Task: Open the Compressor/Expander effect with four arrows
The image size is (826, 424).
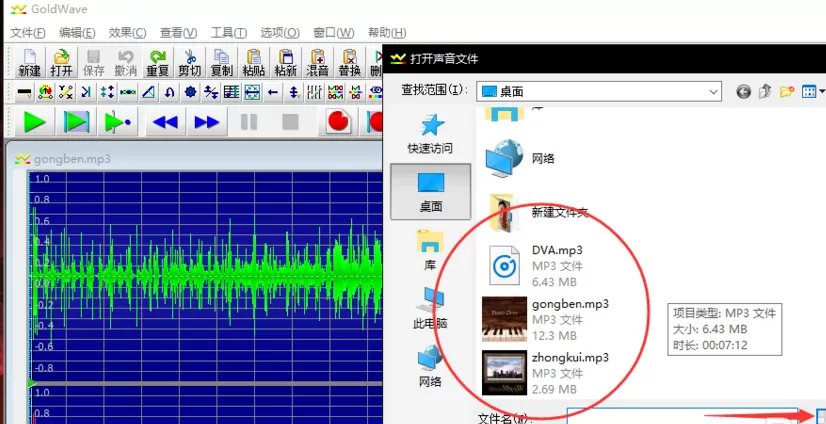Action: [x=107, y=93]
